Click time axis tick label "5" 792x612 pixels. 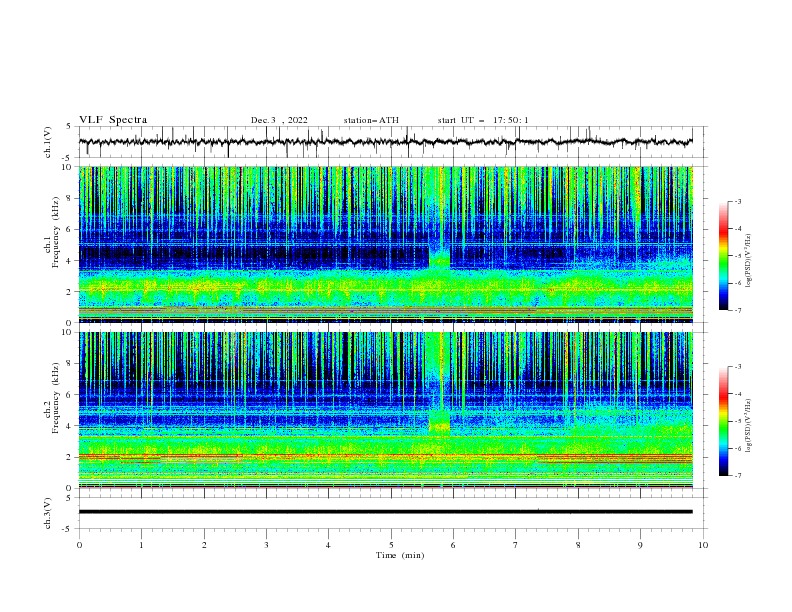point(391,545)
